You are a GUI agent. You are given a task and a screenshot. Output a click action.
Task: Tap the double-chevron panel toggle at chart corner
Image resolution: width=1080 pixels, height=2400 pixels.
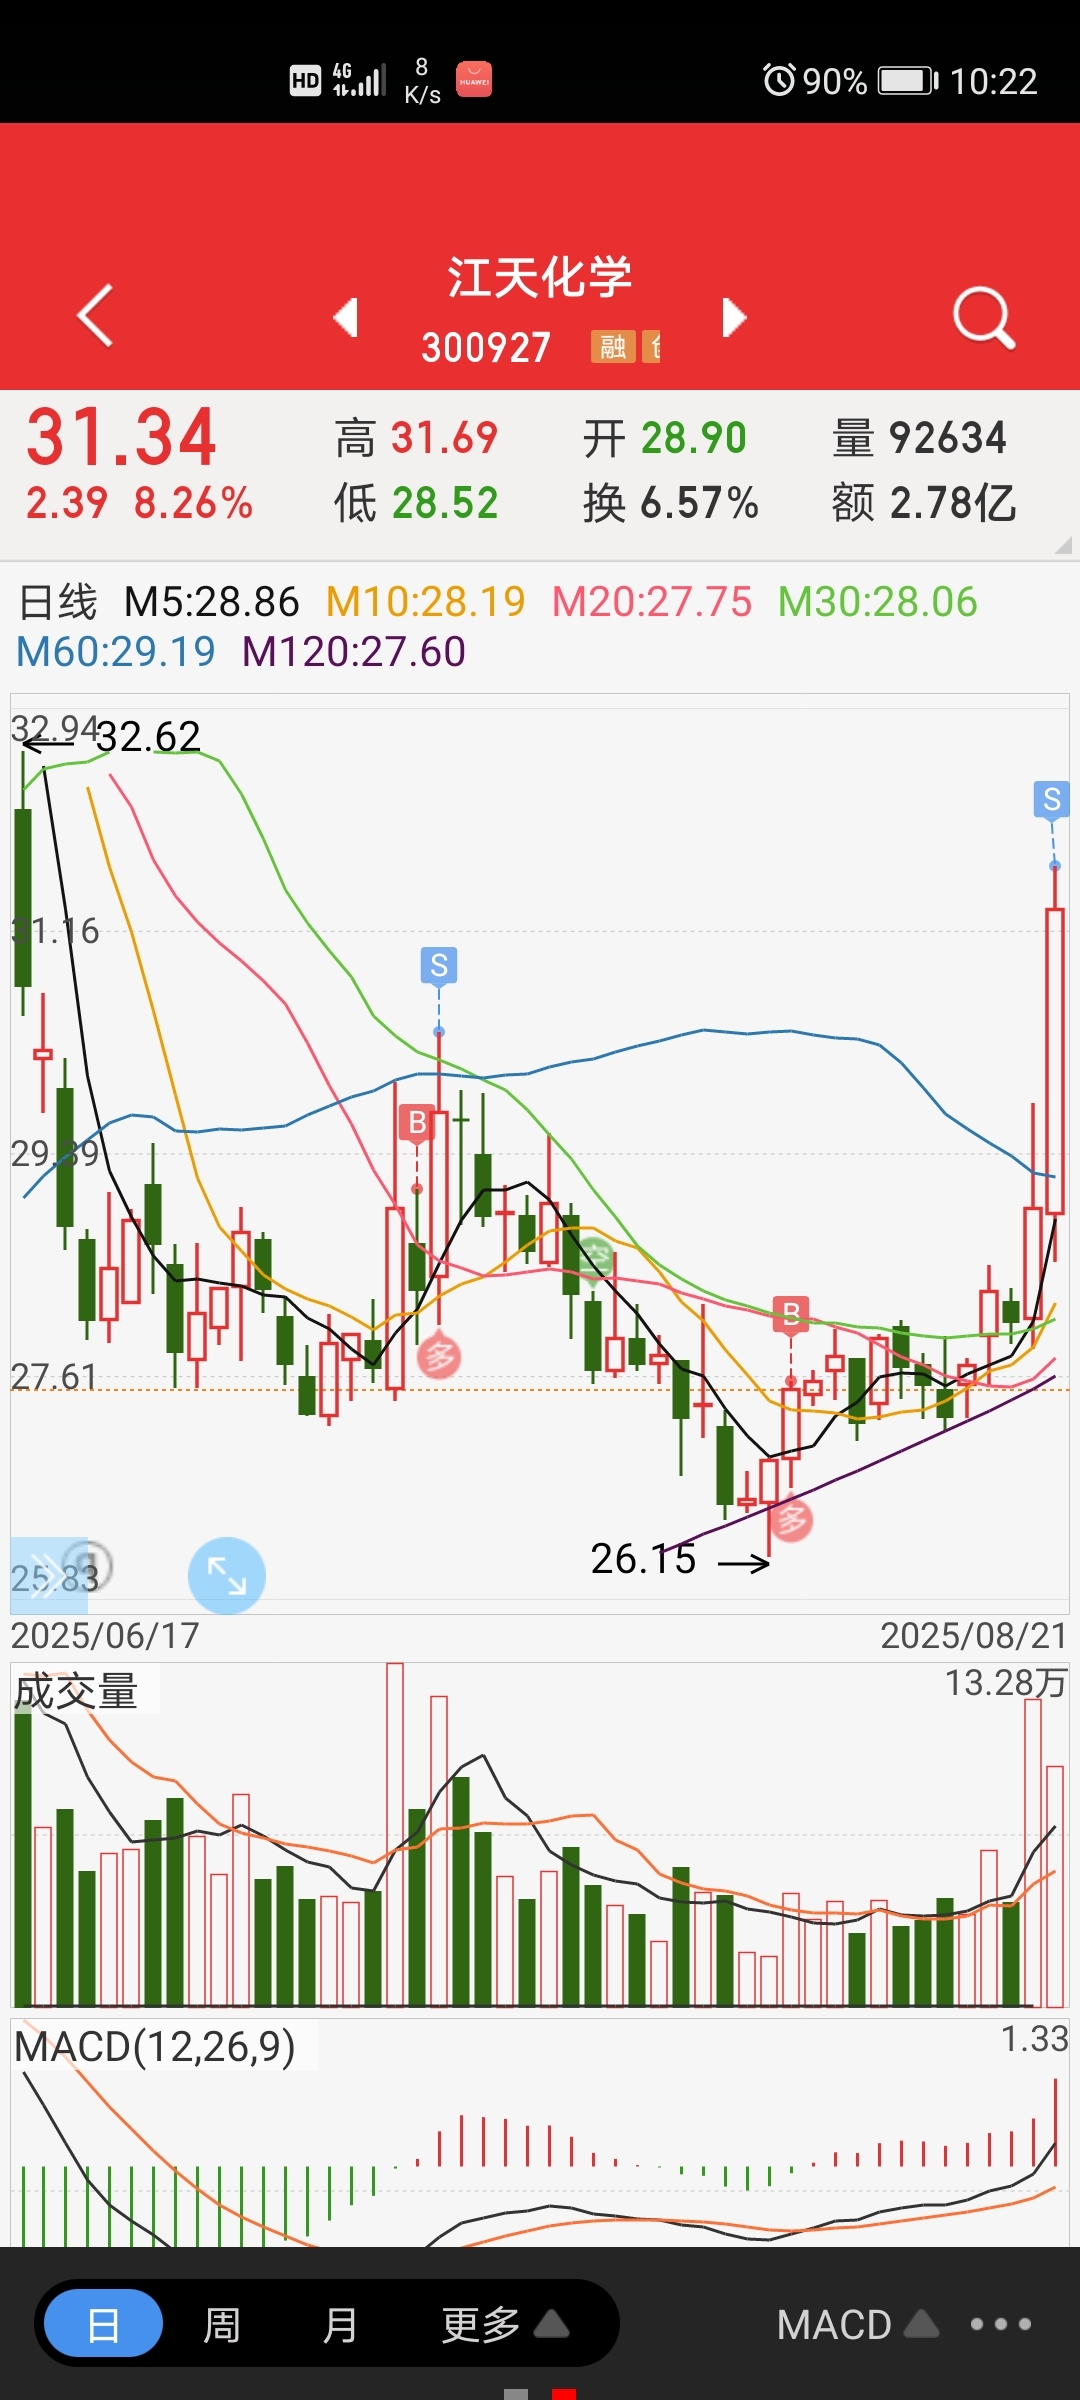48,1575
